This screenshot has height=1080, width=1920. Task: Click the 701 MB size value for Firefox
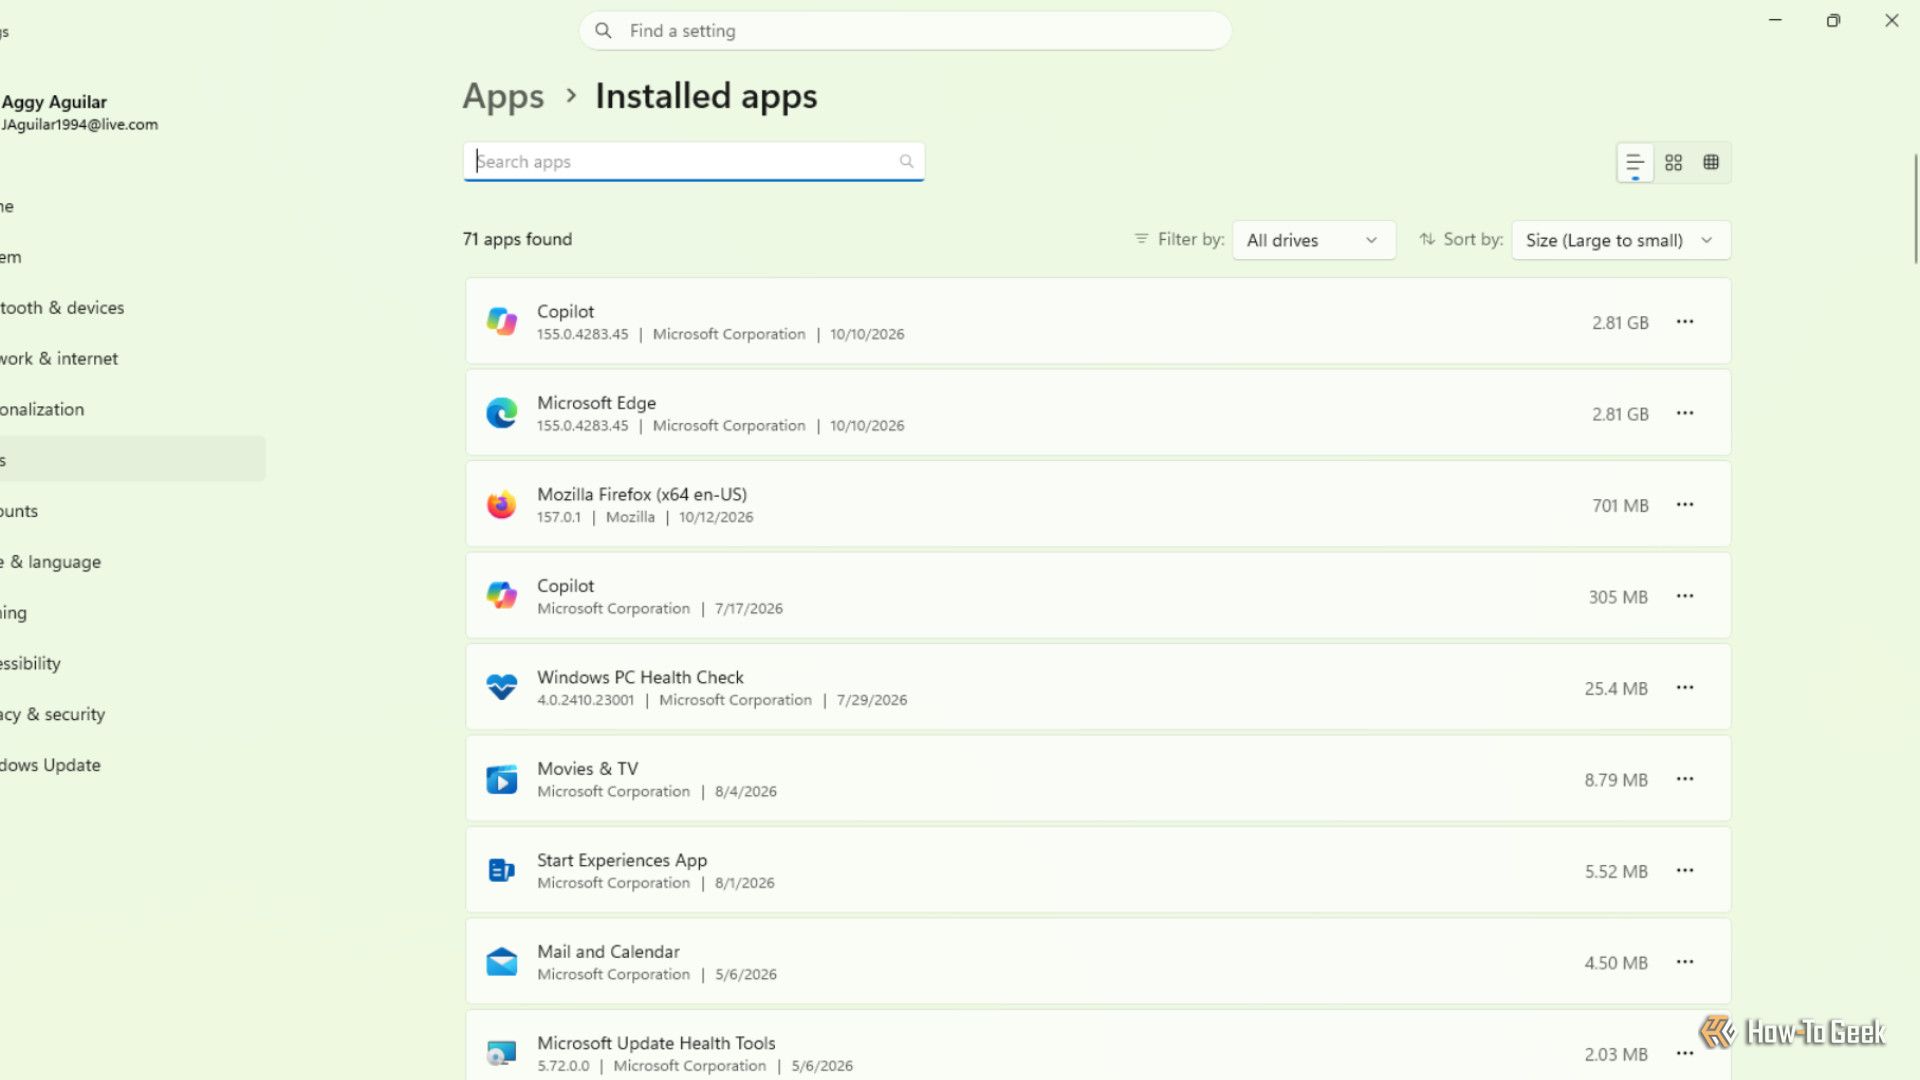tap(1620, 505)
